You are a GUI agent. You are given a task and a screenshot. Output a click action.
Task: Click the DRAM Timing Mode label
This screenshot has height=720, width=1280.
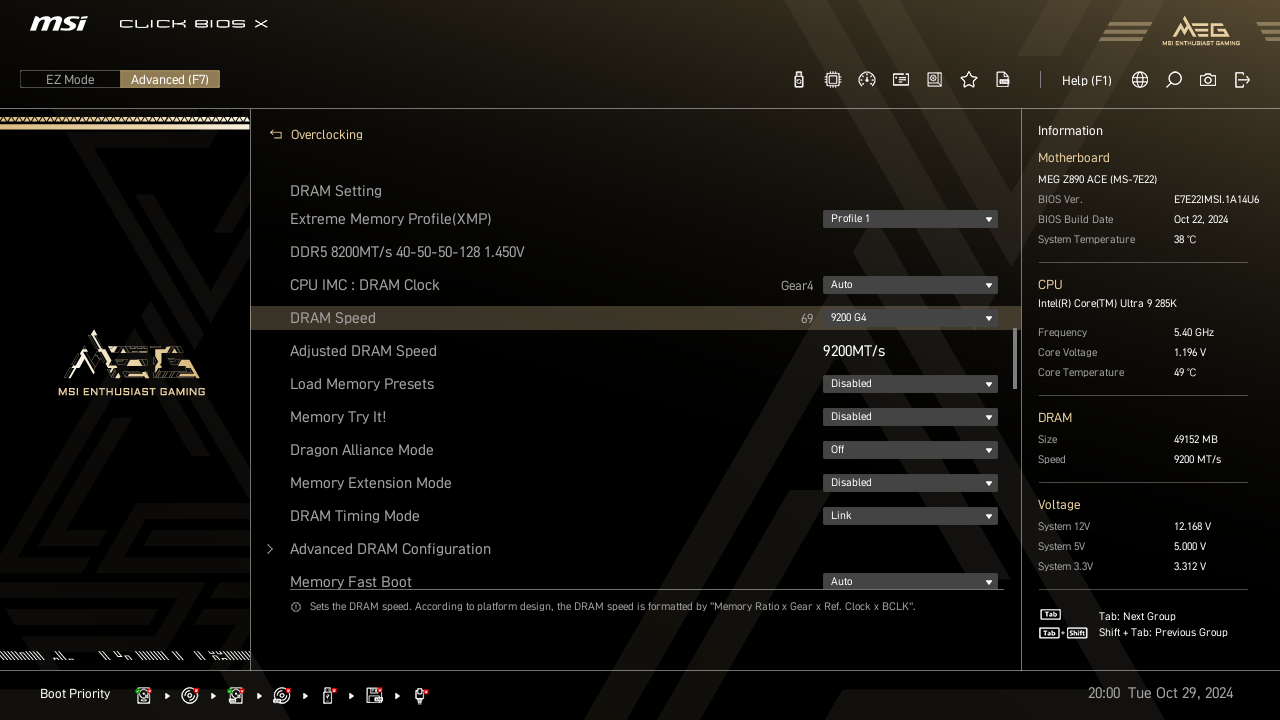click(355, 516)
